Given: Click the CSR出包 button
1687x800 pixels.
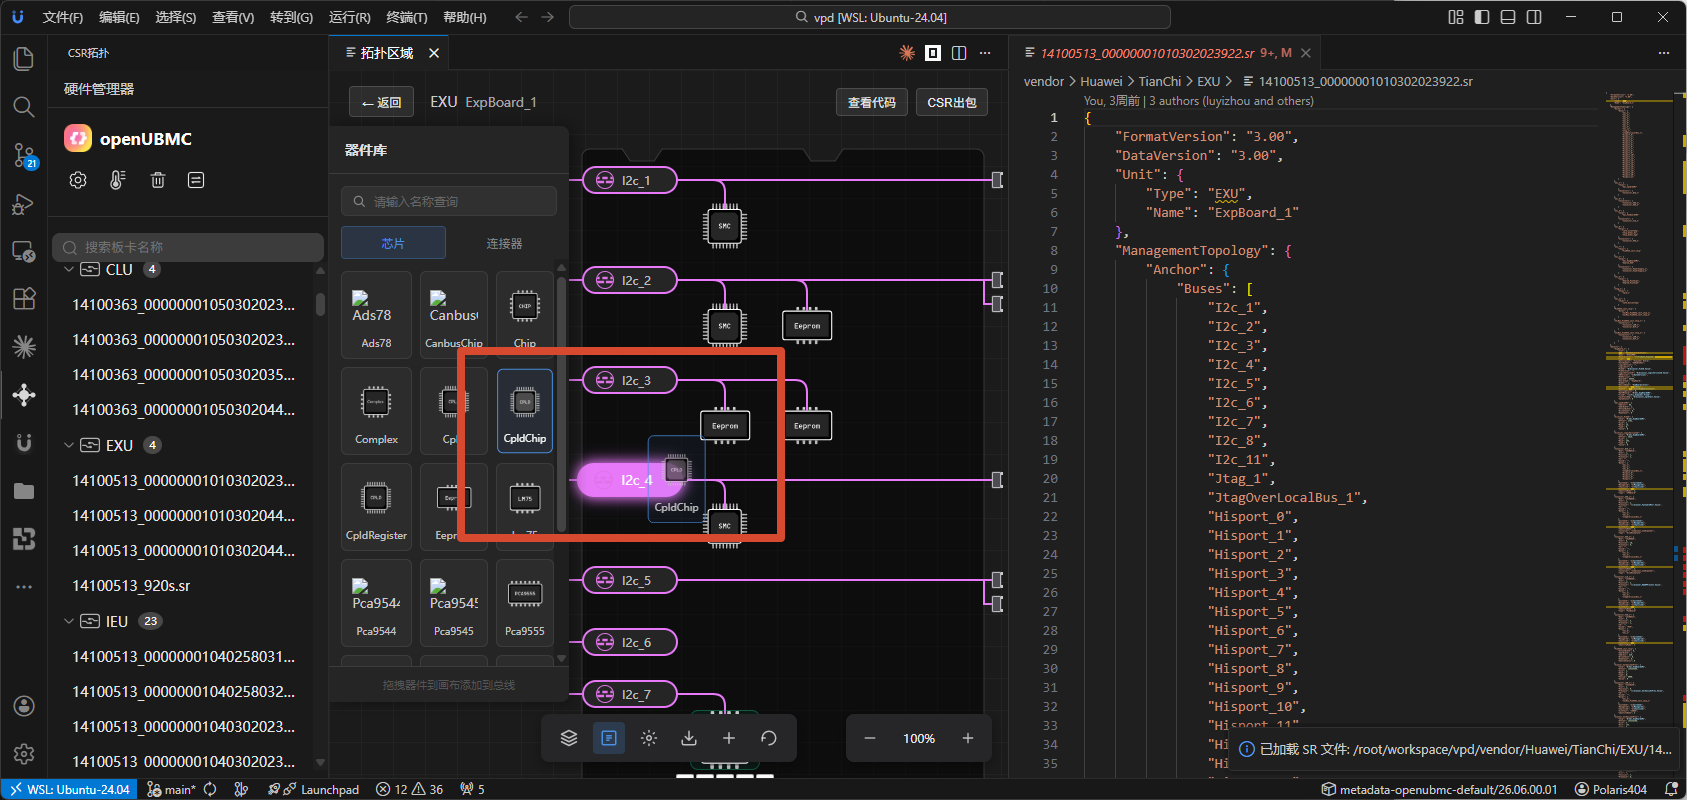Looking at the screenshot, I should pos(952,102).
